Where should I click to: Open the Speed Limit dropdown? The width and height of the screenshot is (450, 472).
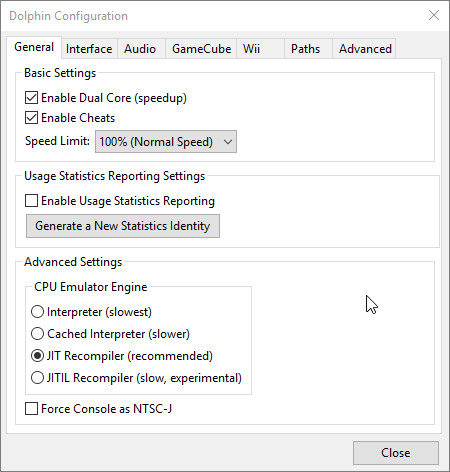(x=166, y=142)
